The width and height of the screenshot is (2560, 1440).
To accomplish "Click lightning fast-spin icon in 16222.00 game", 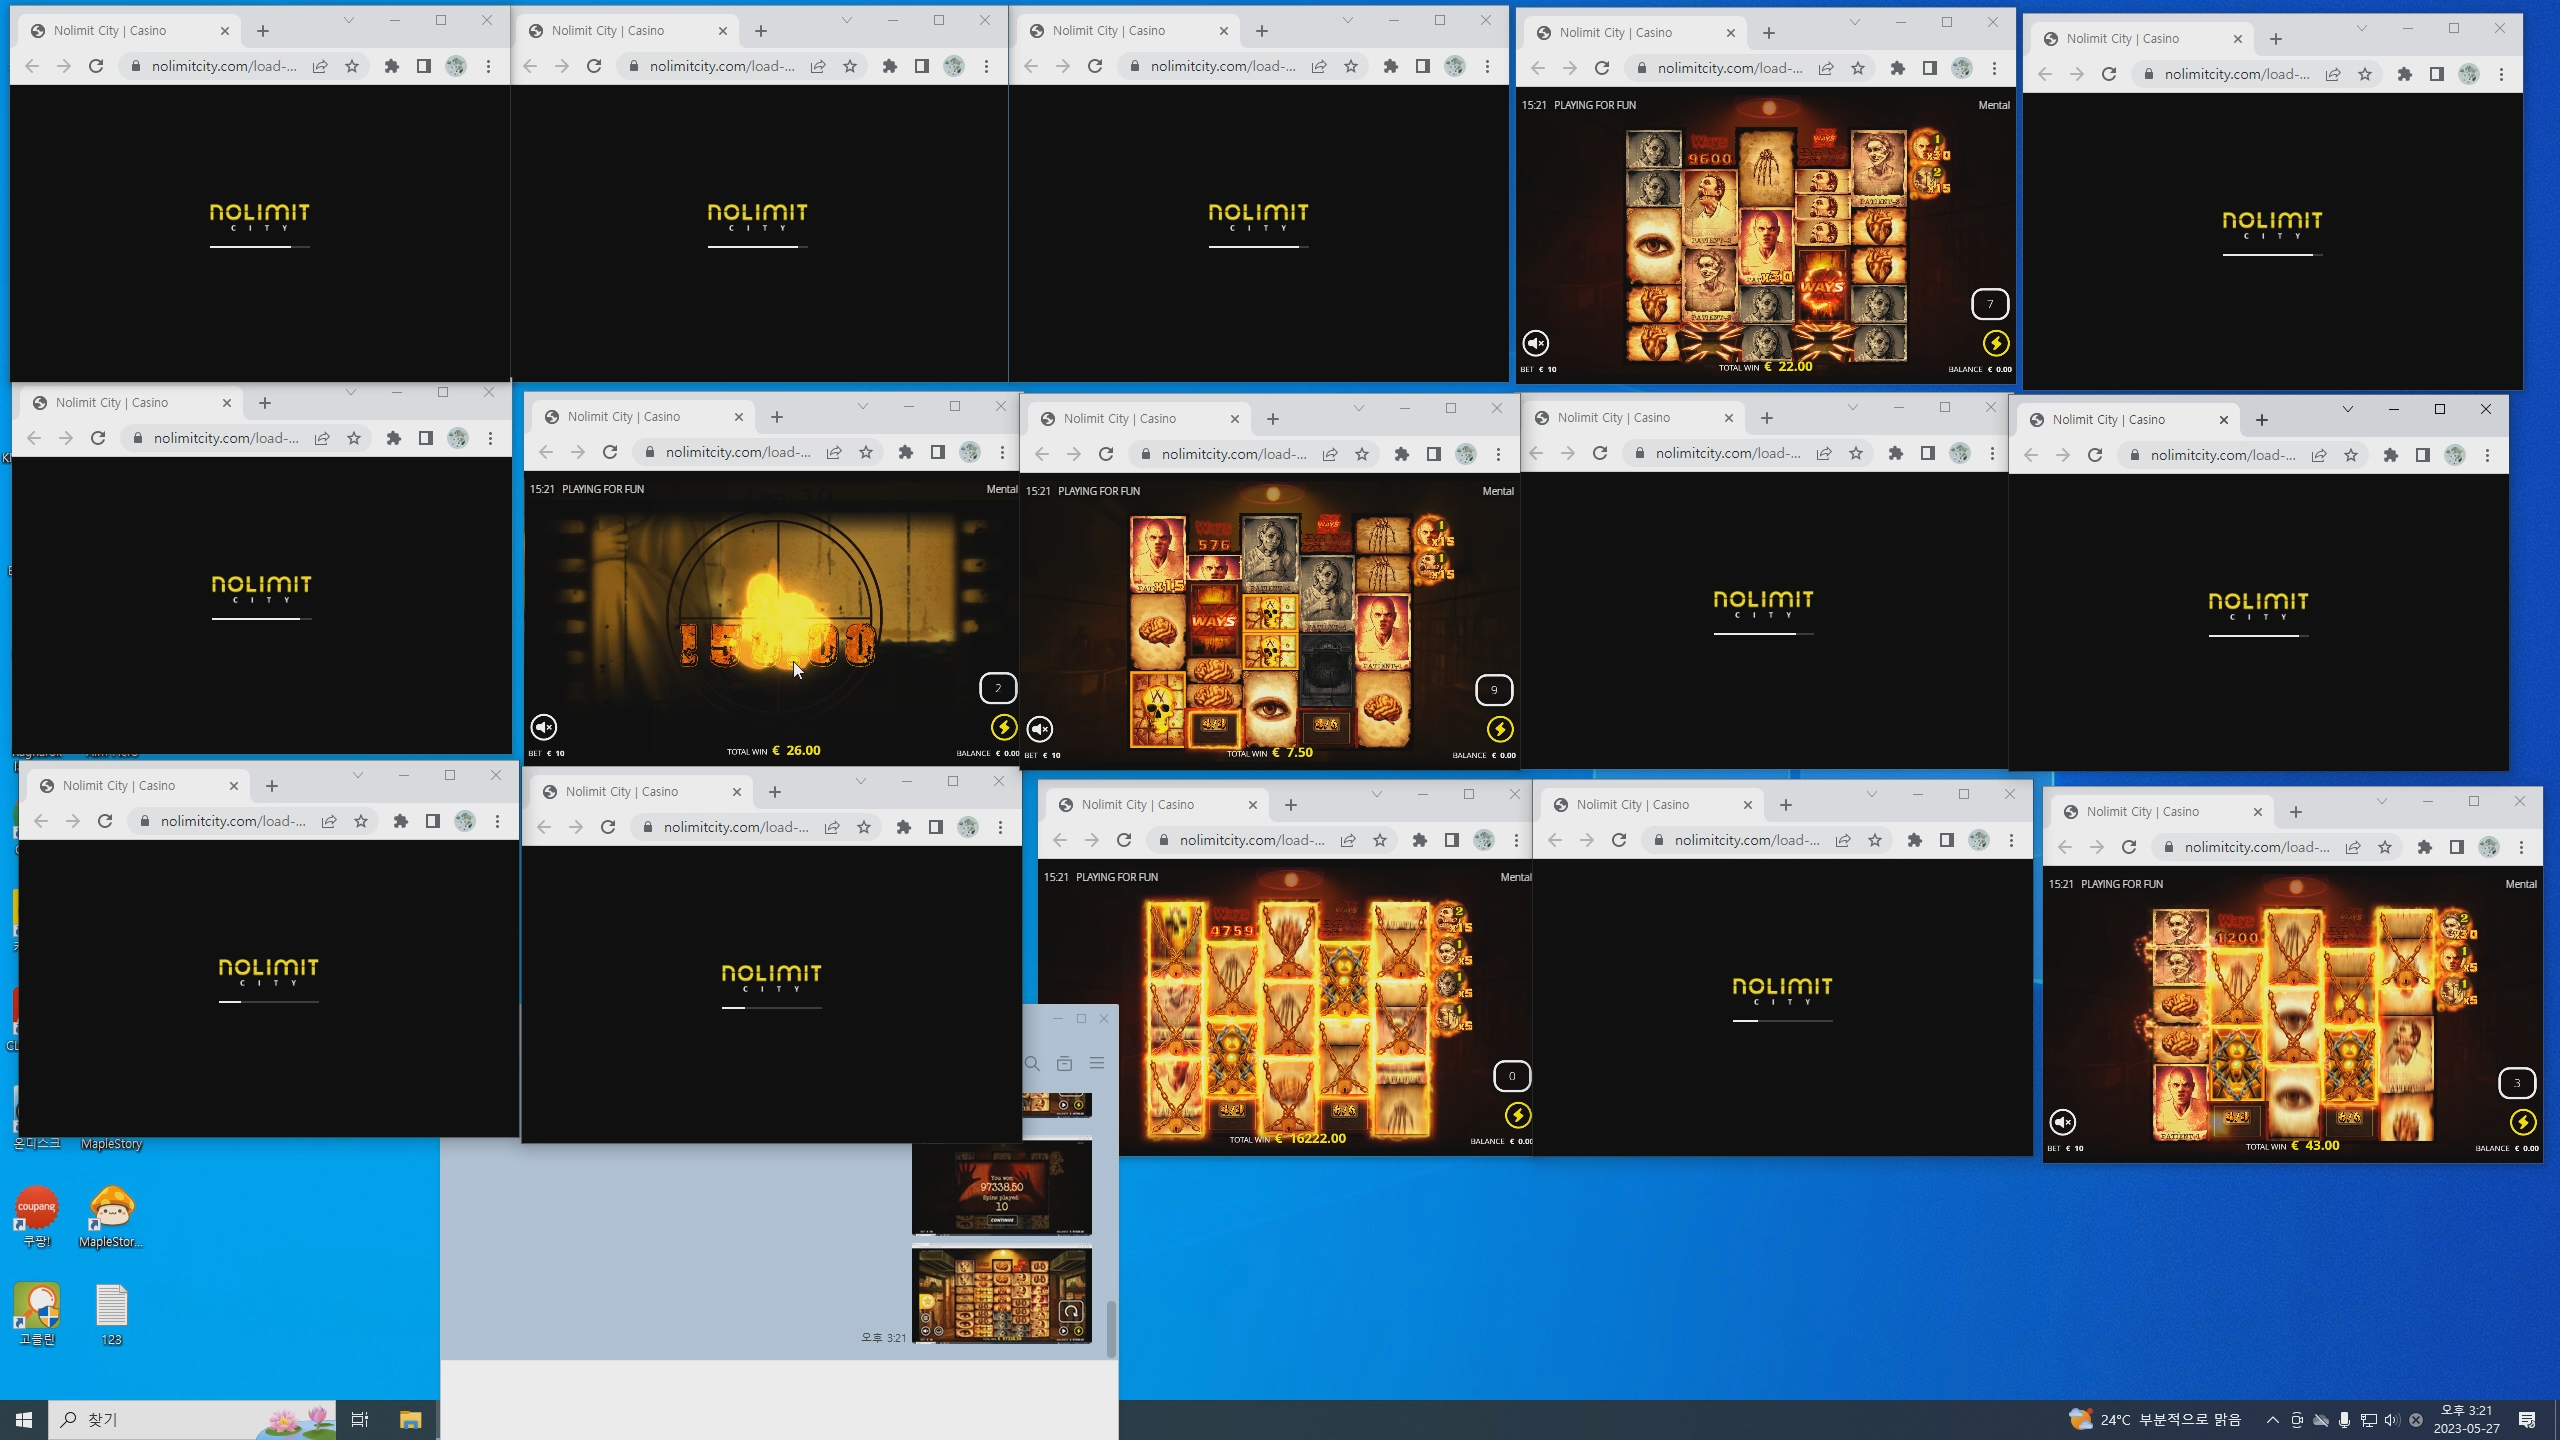I will tap(1518, 1115).
